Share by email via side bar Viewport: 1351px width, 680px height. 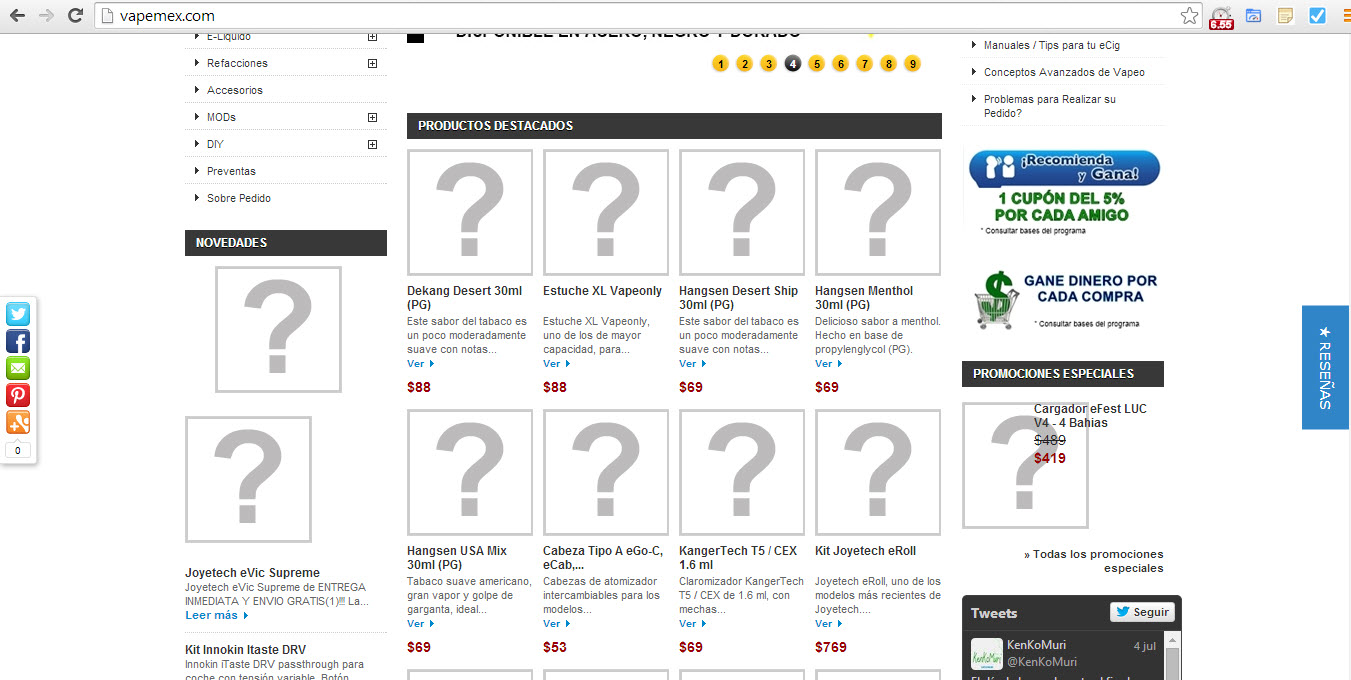pos(18,368)
